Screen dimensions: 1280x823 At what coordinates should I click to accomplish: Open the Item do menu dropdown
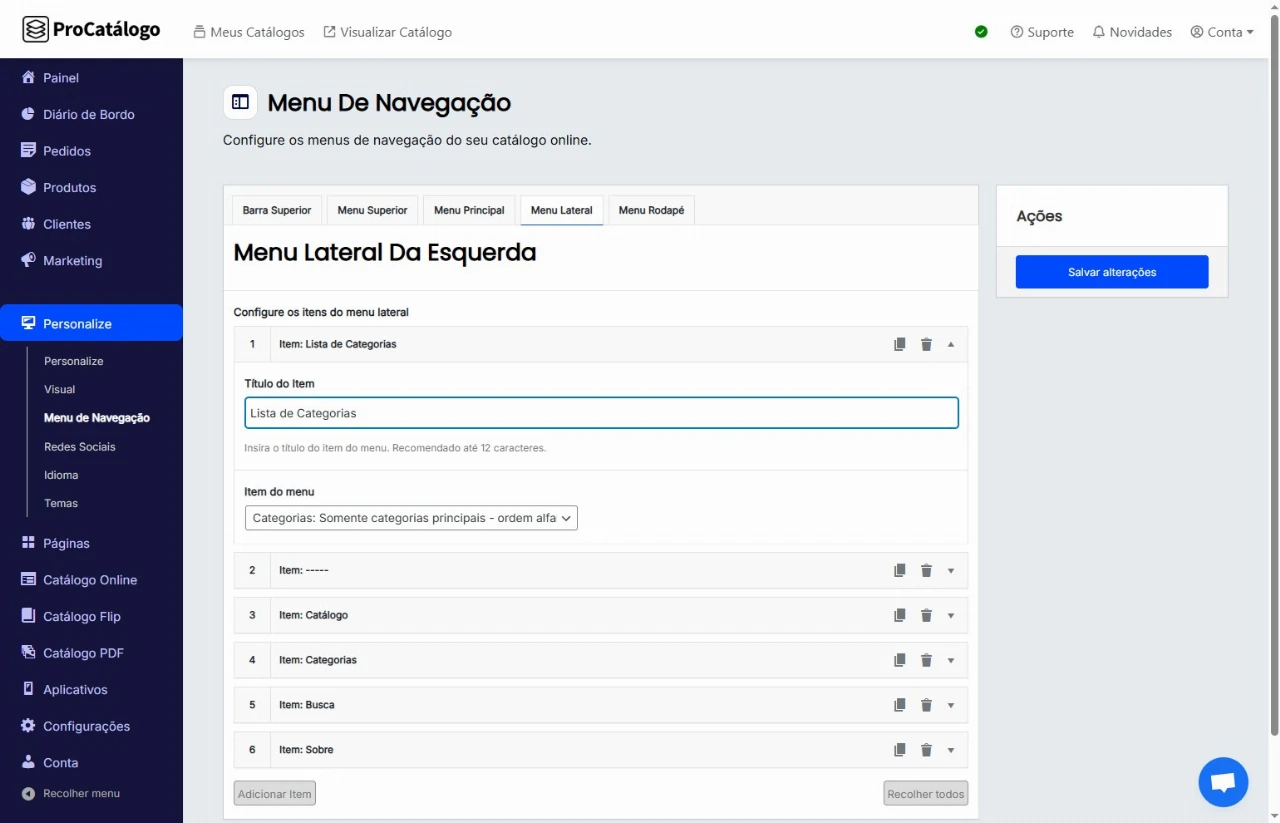point(411,518)
